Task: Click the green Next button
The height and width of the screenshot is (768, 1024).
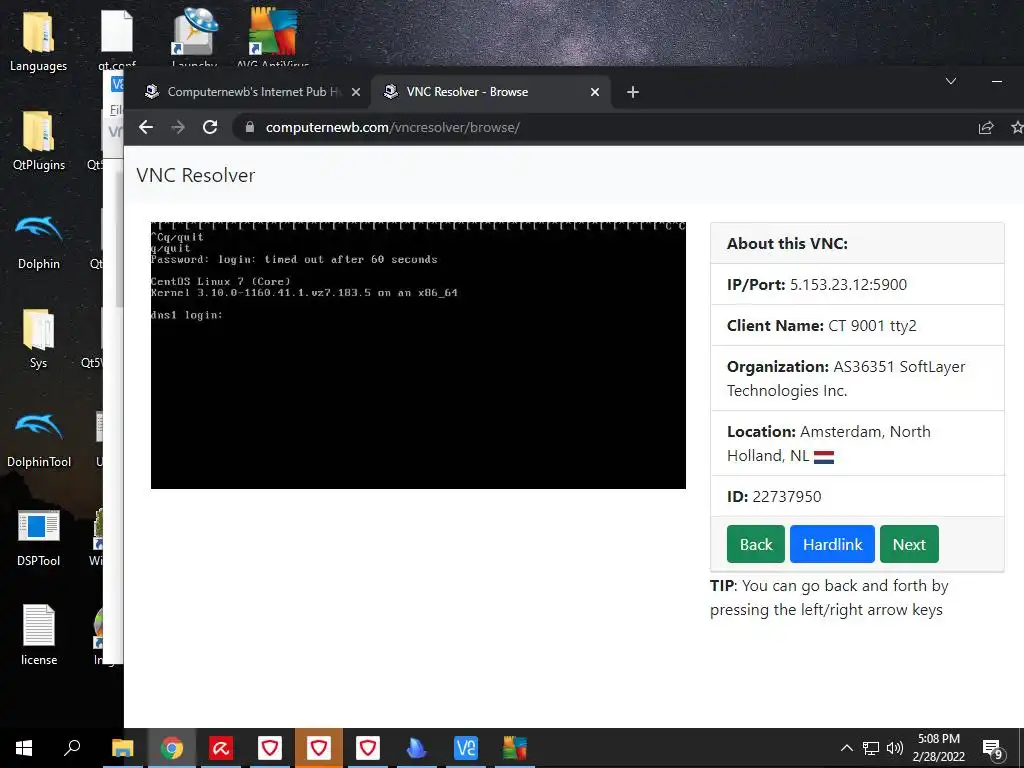Action: click(x=909, y=544)
